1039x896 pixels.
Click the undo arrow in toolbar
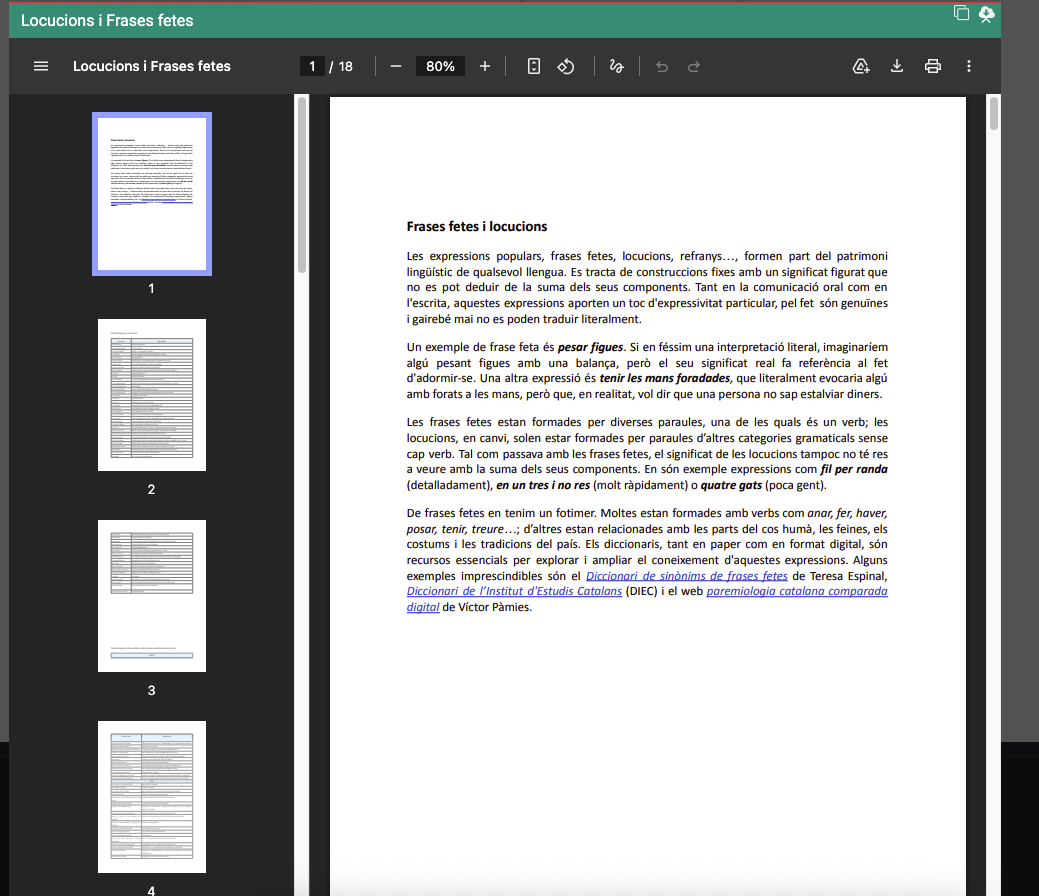(661, 66)
